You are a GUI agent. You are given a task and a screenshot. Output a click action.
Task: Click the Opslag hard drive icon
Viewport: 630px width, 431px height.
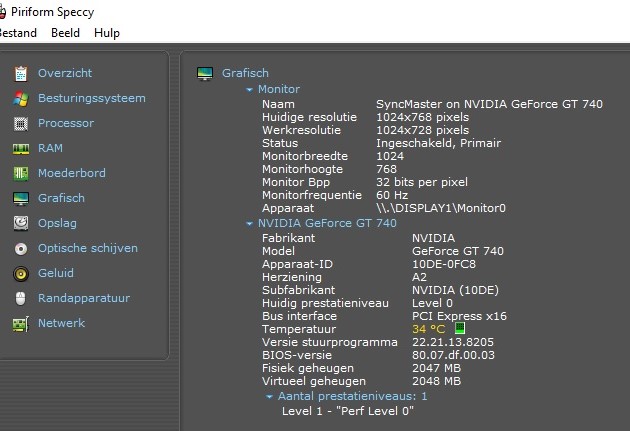(21, 223)
